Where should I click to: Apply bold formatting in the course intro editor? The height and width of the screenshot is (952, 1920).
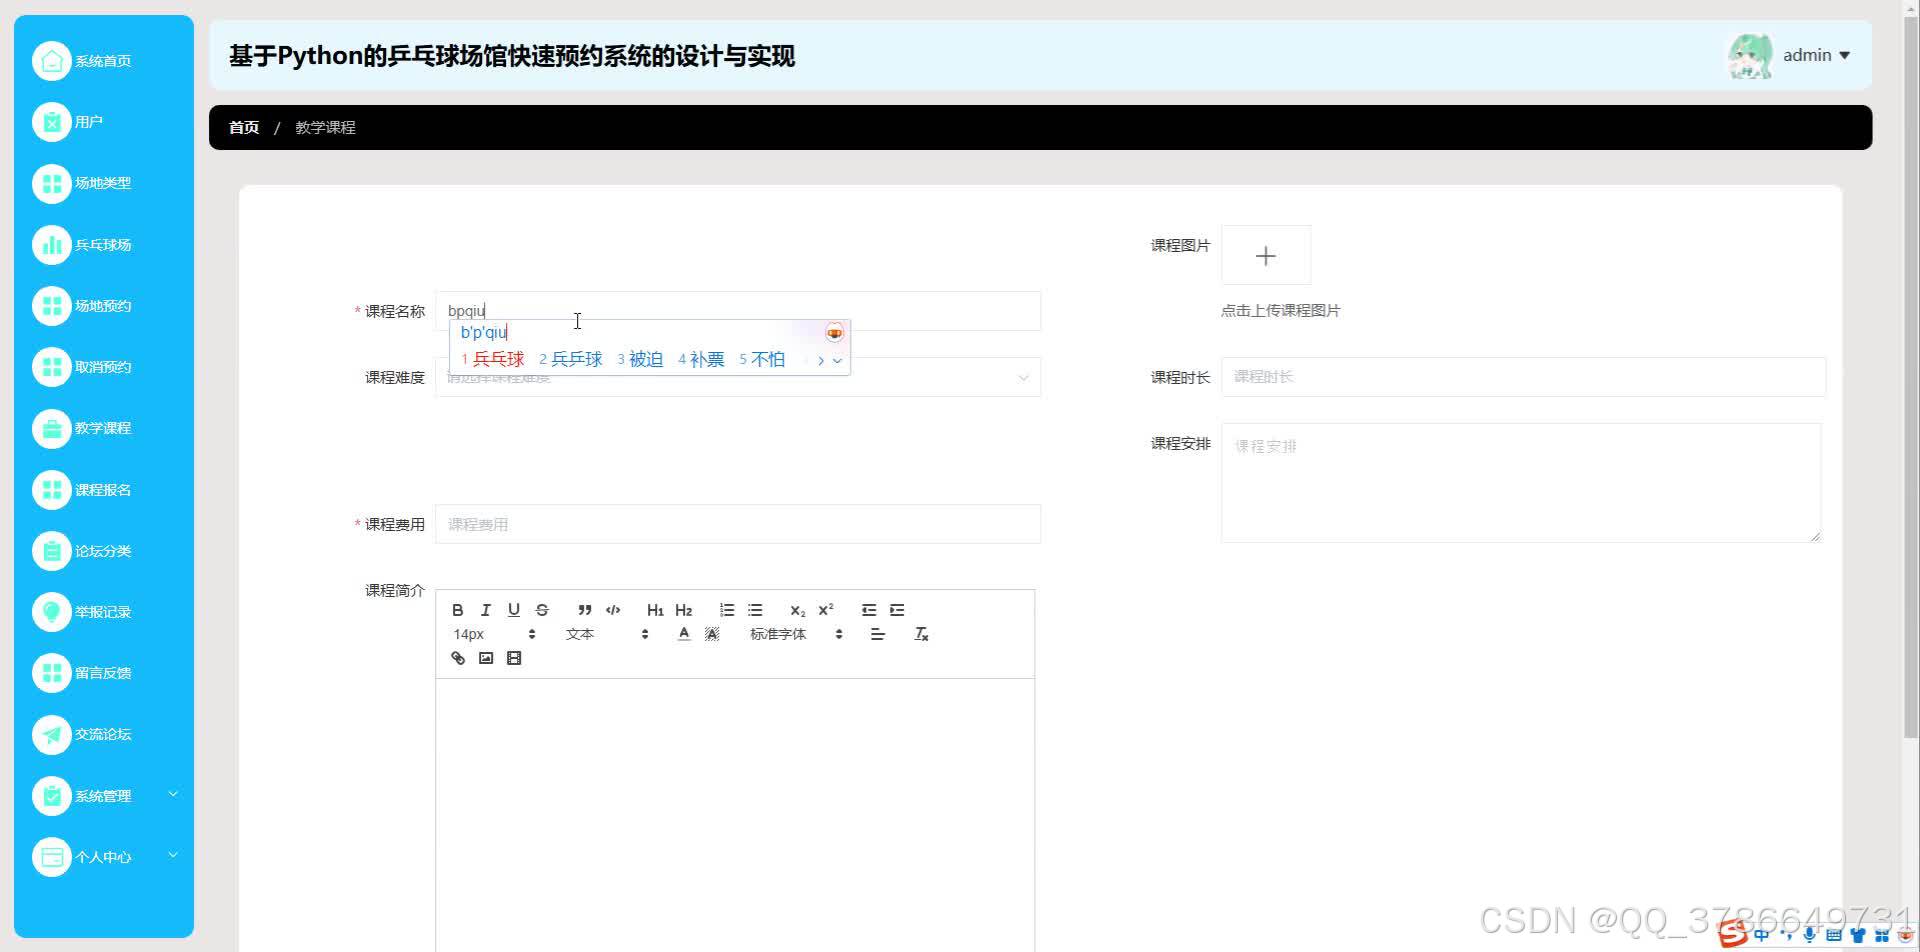click(457, 609)
